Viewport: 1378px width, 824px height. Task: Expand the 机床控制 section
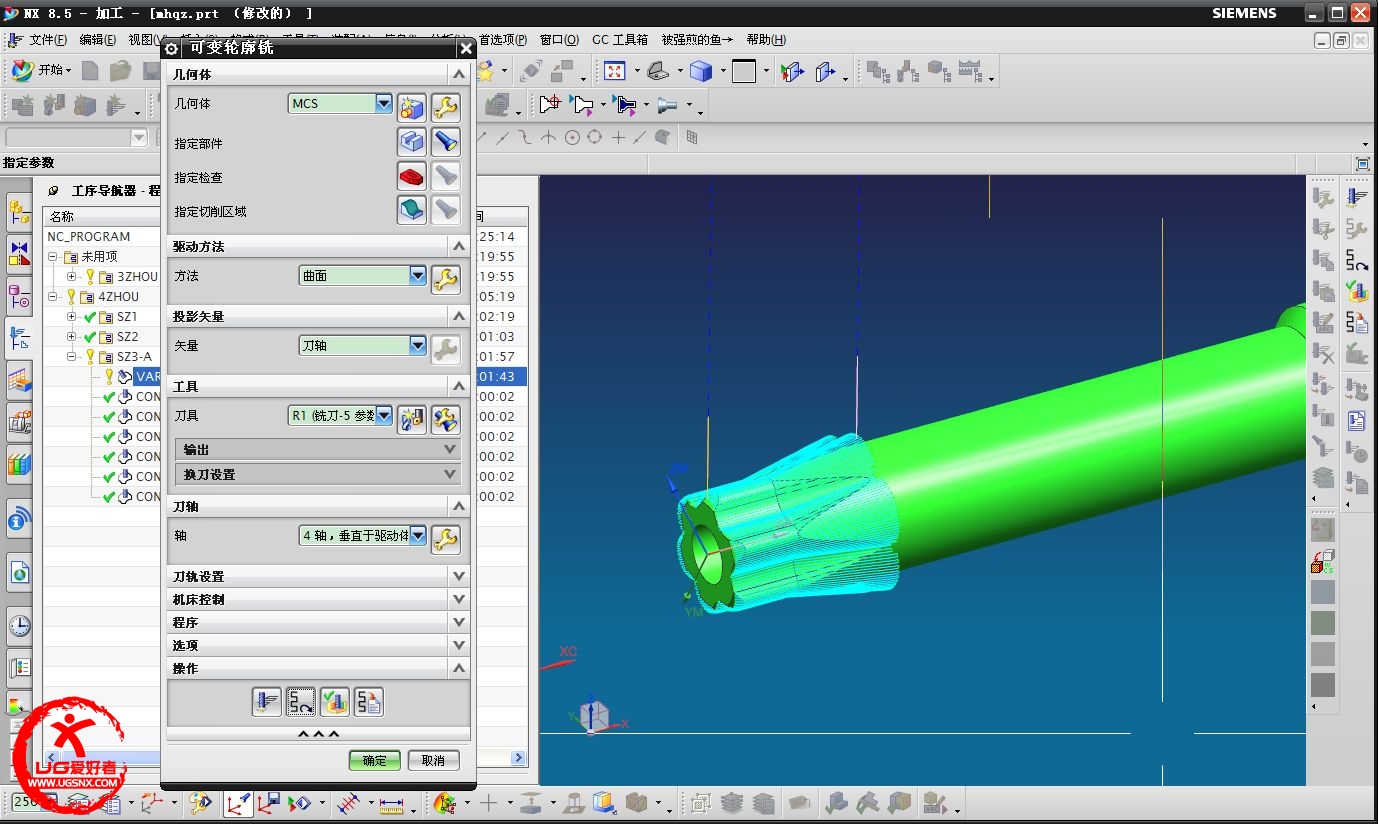click(x=318, y=599)
